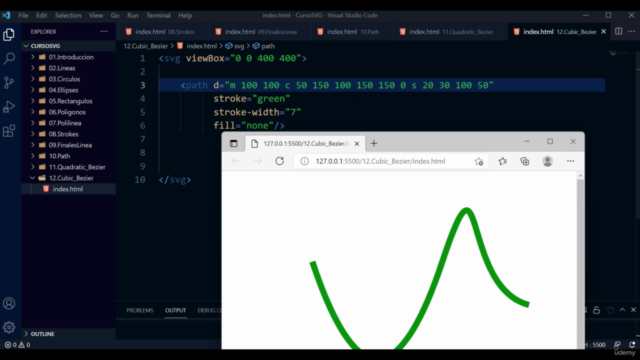Open the File menu
The height and width of the screenshot is (360, 640).
(x=23, y=15)
